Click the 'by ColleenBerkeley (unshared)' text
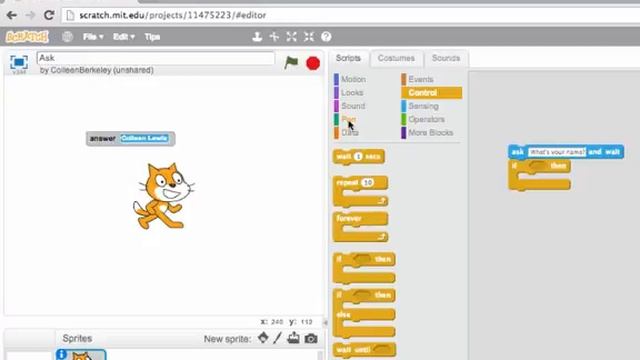Viewport: 640px width, 360px height. [97, 70]
